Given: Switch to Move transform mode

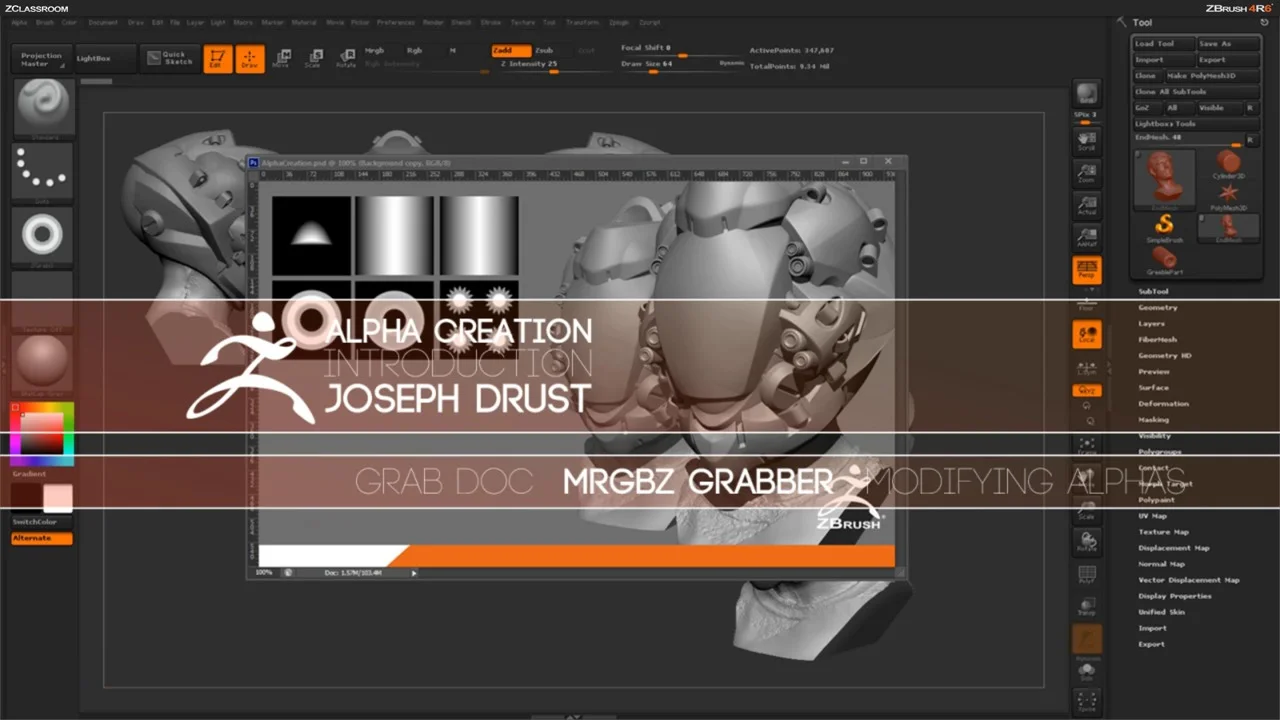Looking at the screenshot, I should click(x=282, y=59).
